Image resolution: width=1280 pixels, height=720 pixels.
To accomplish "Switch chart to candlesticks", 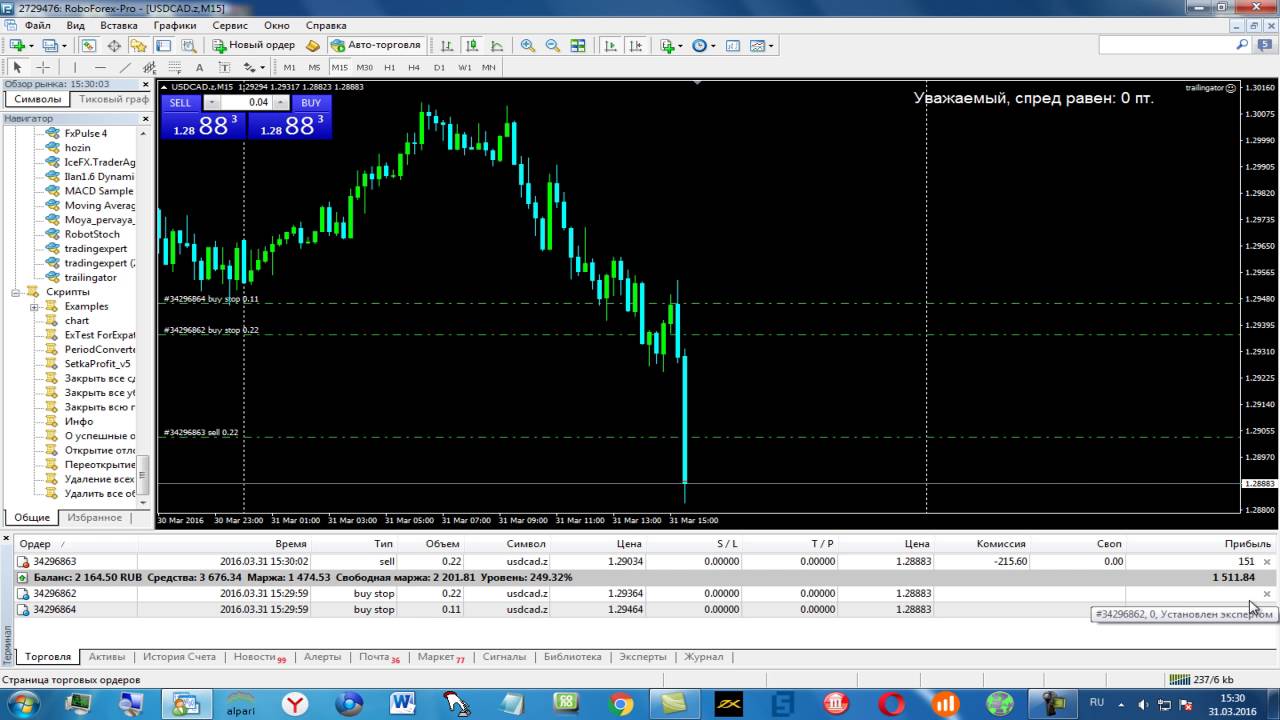I will click(471, 46).
